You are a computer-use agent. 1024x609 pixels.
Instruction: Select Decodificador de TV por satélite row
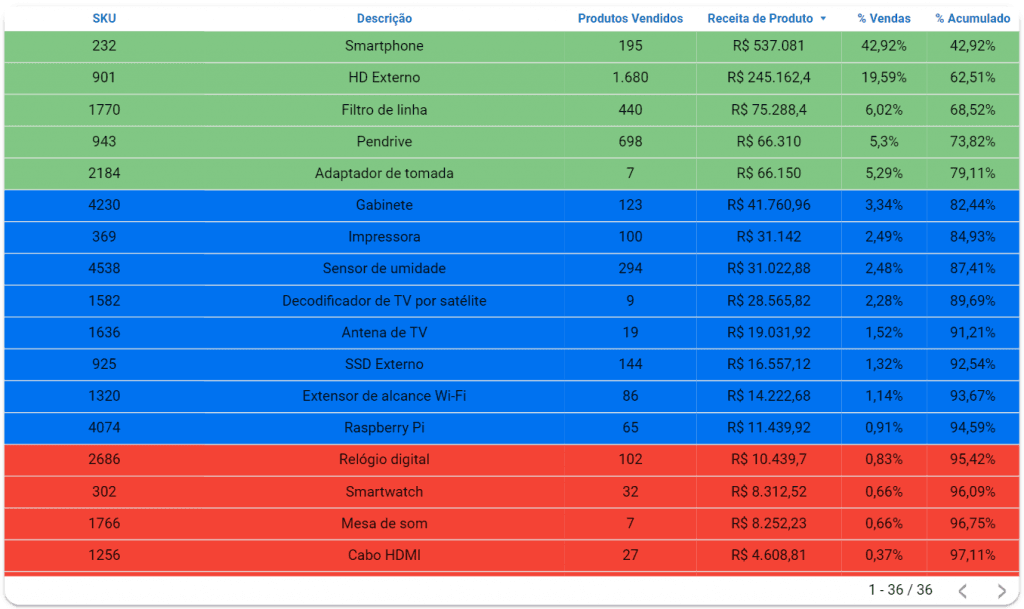tap(384, 301)
